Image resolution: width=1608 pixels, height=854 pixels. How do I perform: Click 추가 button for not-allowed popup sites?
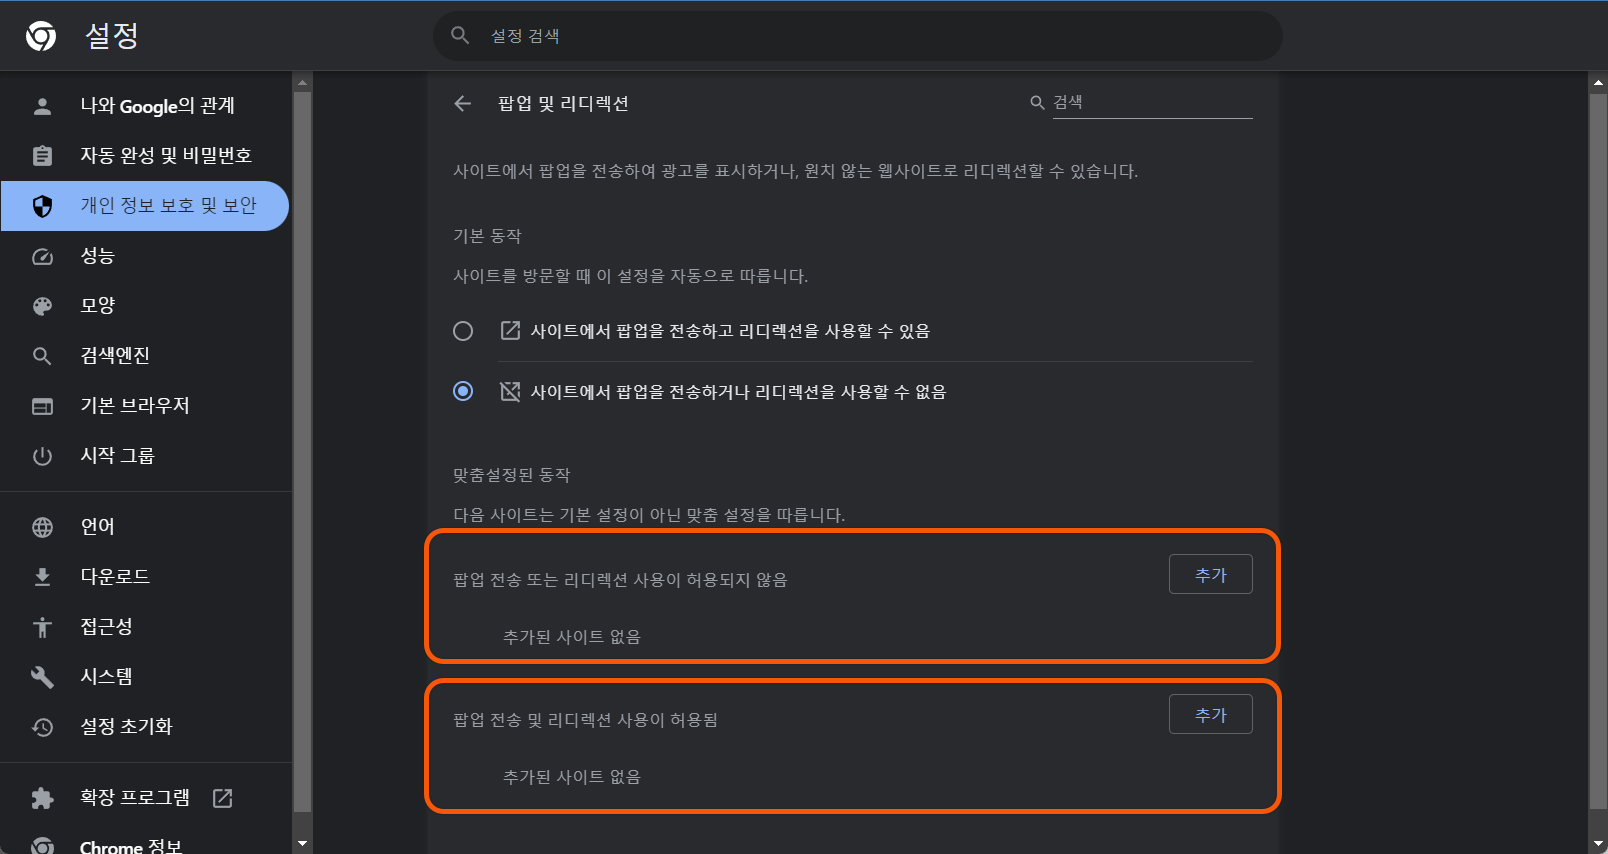coord(1210,575)
